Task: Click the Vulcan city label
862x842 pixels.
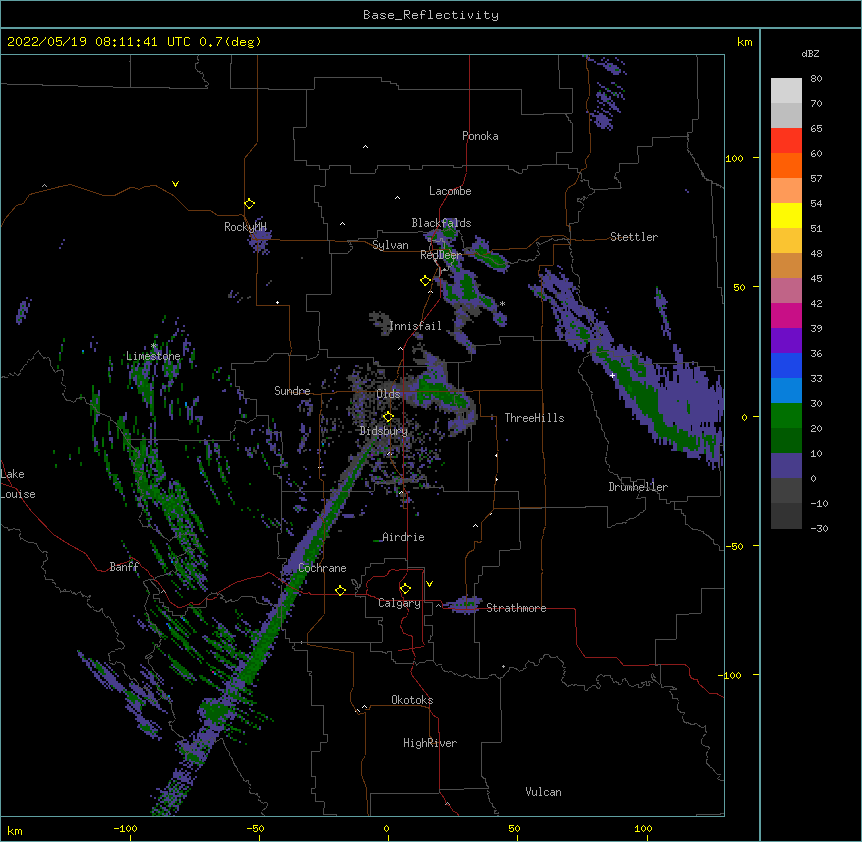Action: [x=543, y=792]
